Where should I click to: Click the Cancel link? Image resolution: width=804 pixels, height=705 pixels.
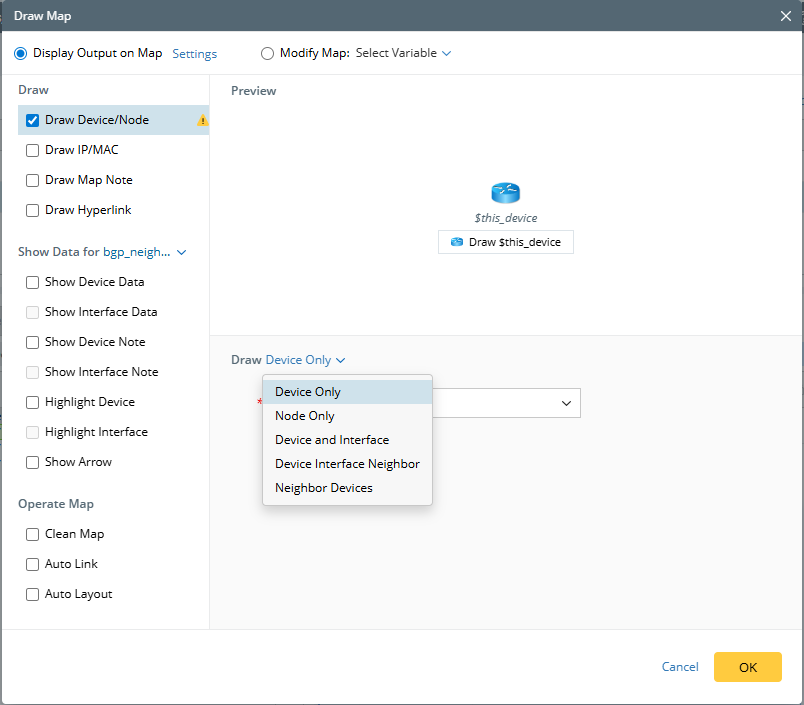pos(680,667)
